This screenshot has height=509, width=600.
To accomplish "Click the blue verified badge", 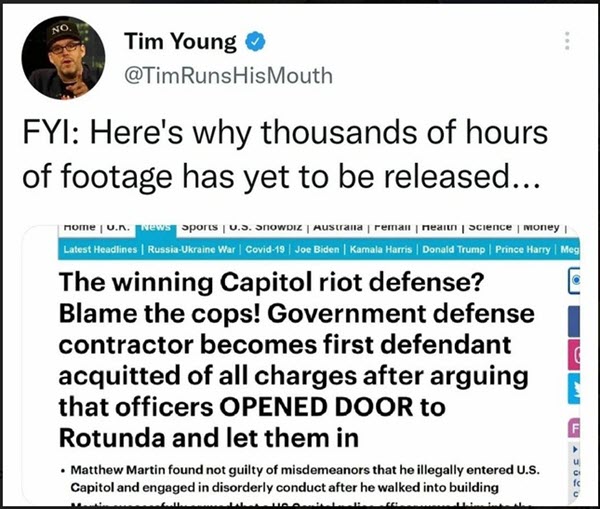I will [x=255, y=42].
